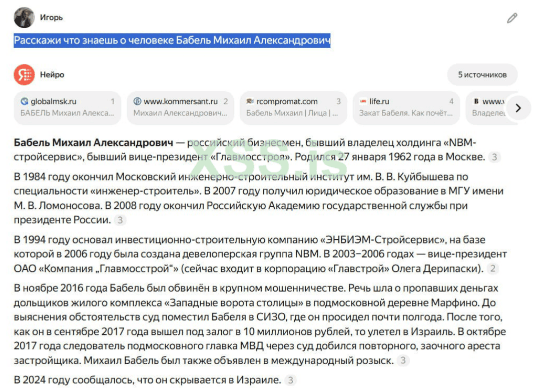Click the globalmsk.ru favicon
The width and height of the screenshot is (535, 388).
(x=24, y=101)
